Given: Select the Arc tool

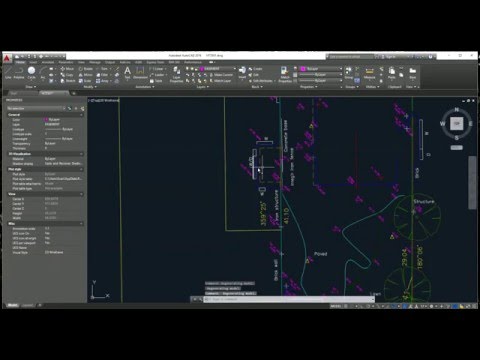Looking at the screenshot, I should tap(43, 73).
